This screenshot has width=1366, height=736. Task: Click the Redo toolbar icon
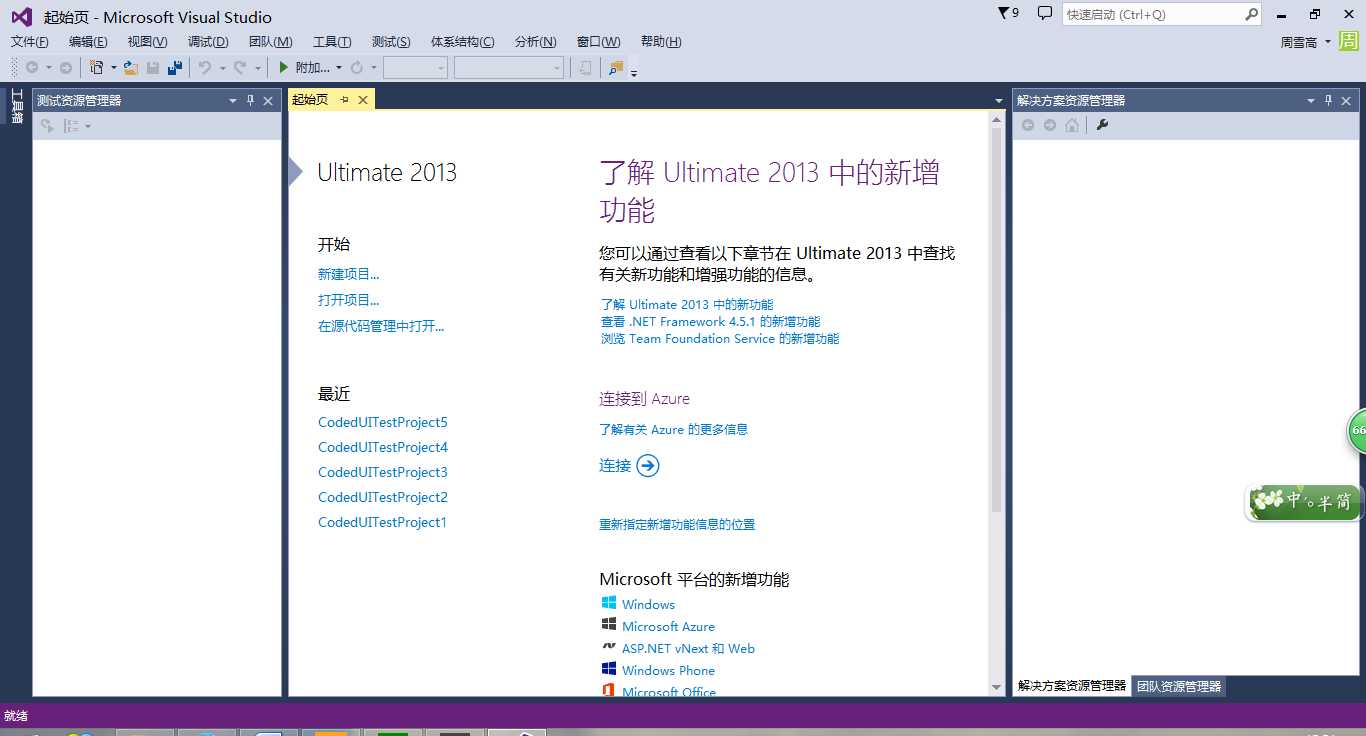[x=240, y=67]
